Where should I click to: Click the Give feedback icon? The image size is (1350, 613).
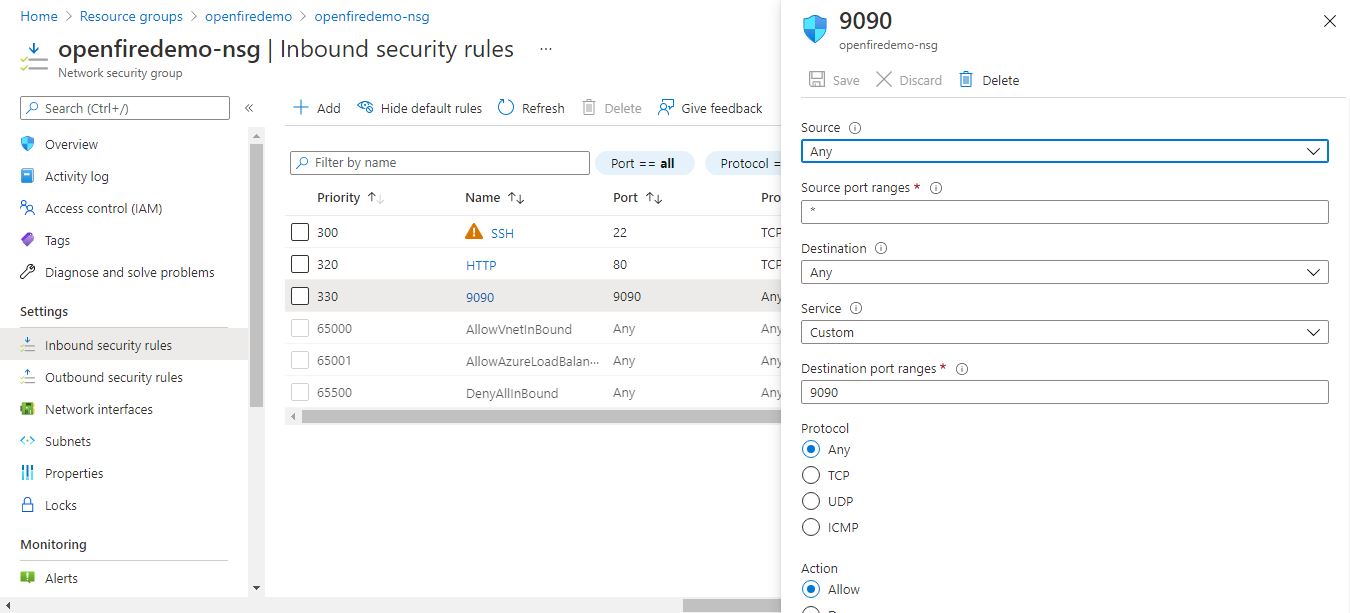tap(666, 108)
